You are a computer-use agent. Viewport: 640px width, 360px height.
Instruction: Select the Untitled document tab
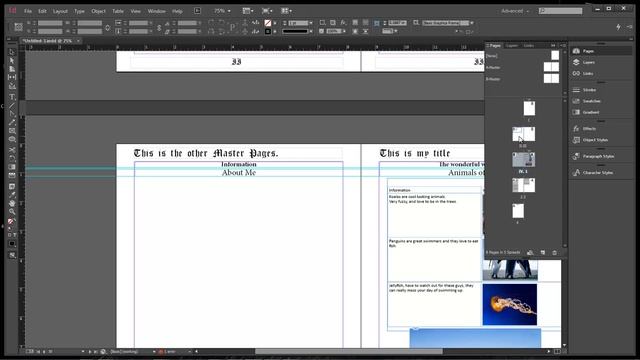(47, 41)
